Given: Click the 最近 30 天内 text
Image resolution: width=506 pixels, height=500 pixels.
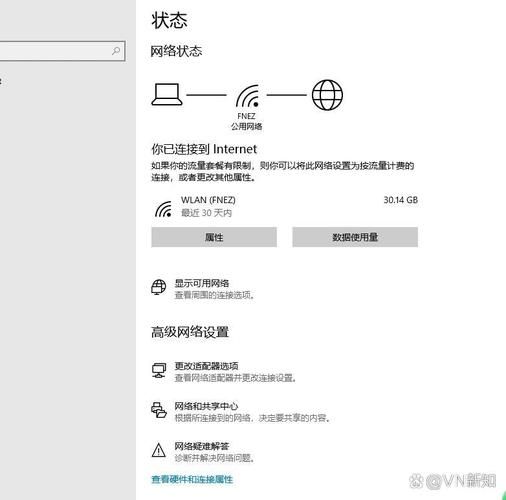Looking at the screenshot, I should (x=206, y=213).
